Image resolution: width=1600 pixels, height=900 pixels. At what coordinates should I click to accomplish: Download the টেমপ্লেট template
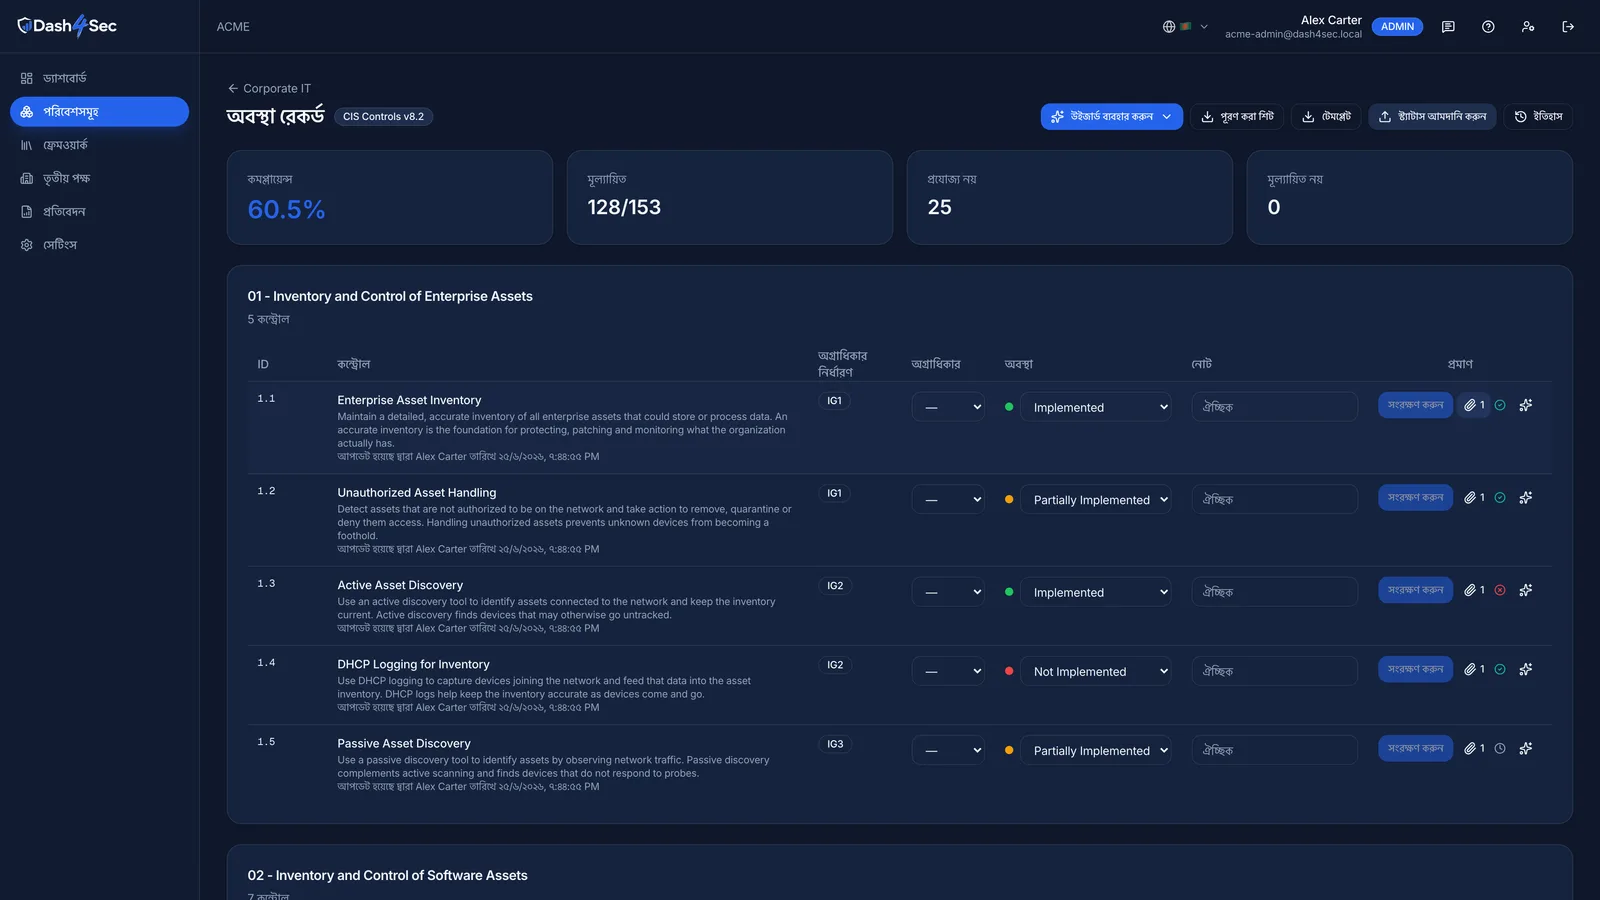(x=1326, y=117)
